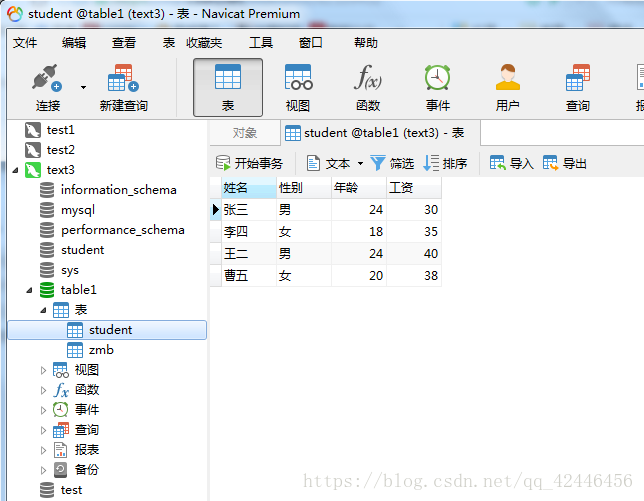This screenshot has height=501, width=644.
Task: Select the zmb table in the tree
Action: (x=101, y=350)
